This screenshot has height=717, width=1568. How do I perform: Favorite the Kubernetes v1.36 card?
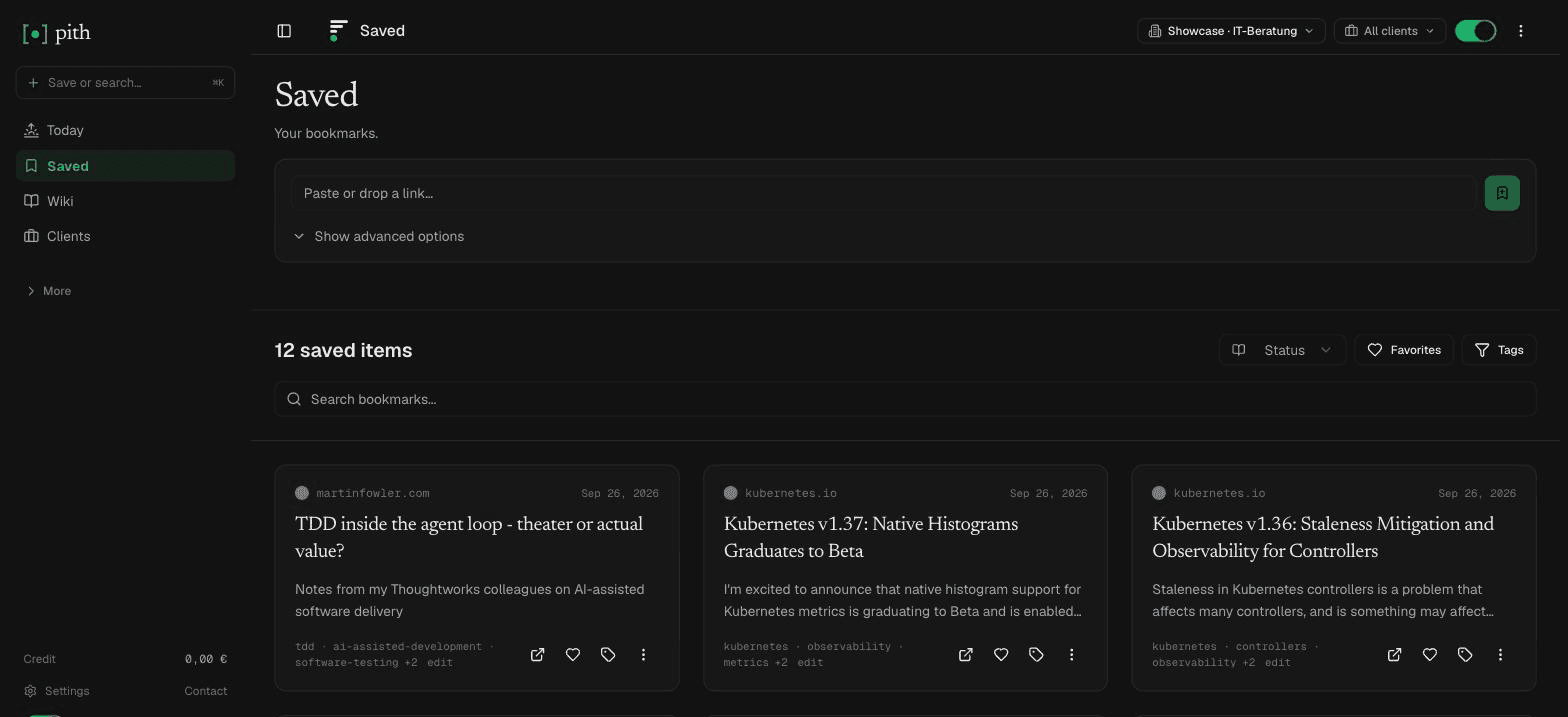coord(1430,655)
